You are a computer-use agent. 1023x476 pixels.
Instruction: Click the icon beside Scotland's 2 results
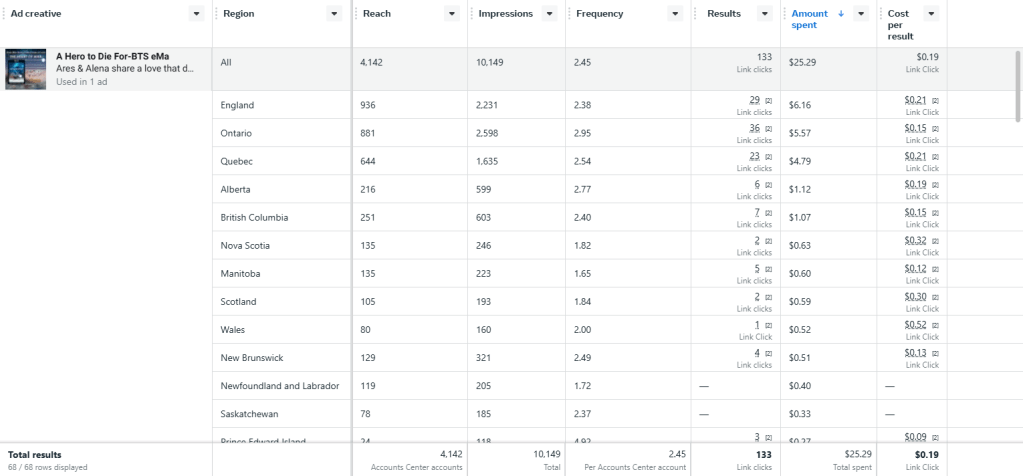tap(769, 297)
